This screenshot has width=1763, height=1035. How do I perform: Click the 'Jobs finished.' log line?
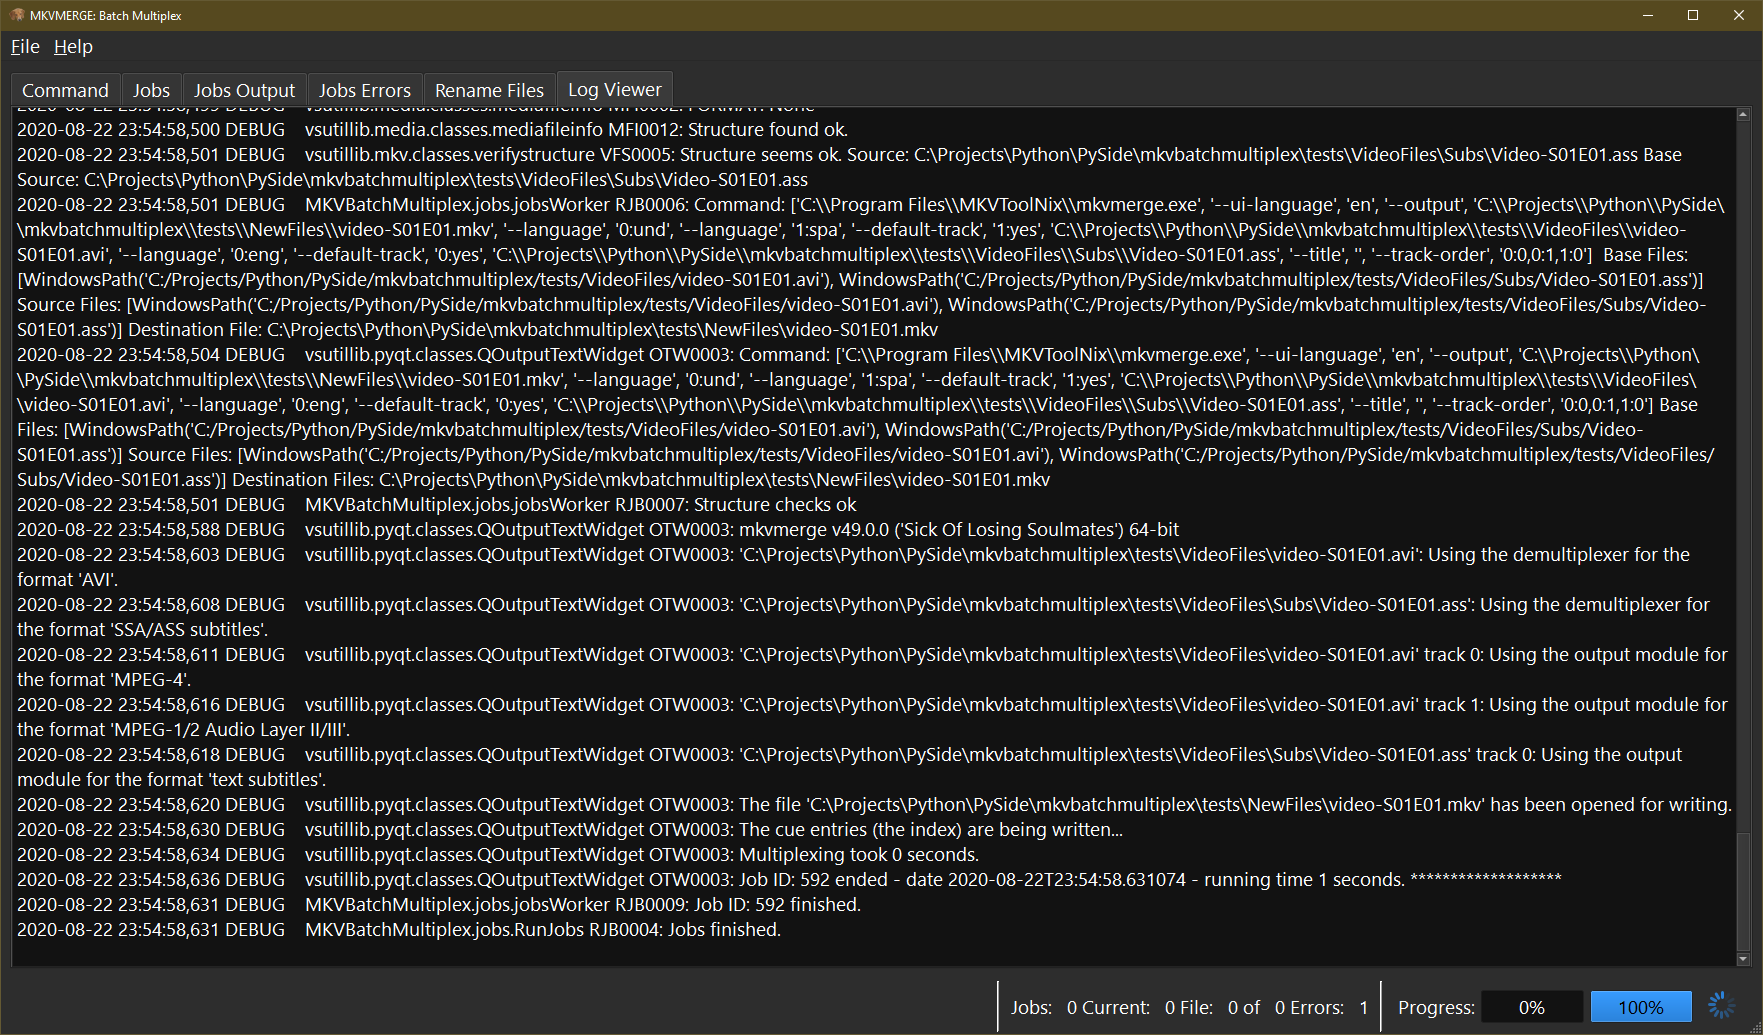399,930
